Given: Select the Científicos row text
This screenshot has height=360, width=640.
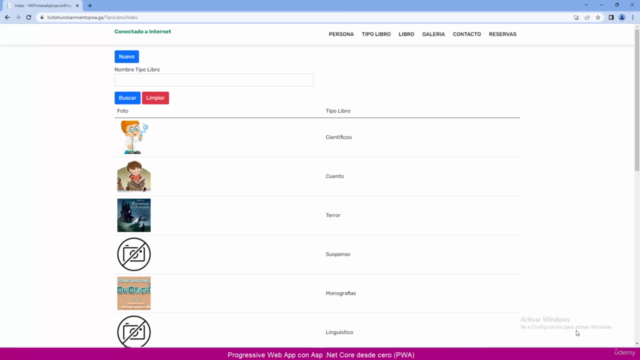Looking at the screenshot, I should (338, 137).
